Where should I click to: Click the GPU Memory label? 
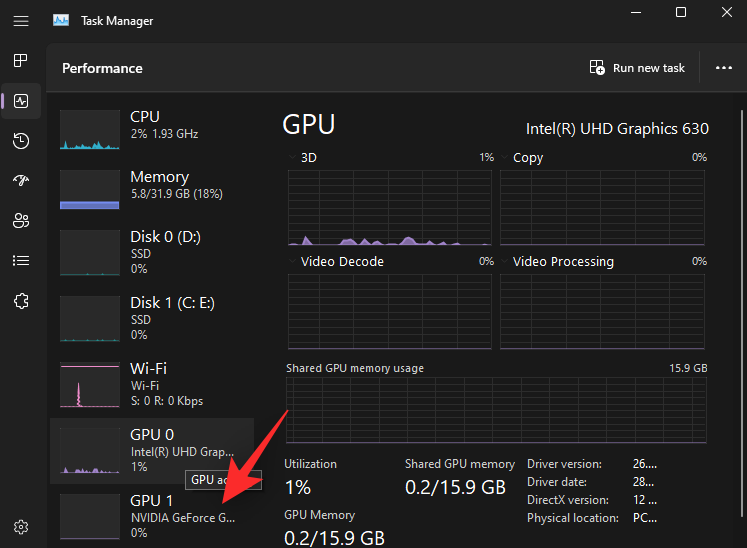[320, 515]
